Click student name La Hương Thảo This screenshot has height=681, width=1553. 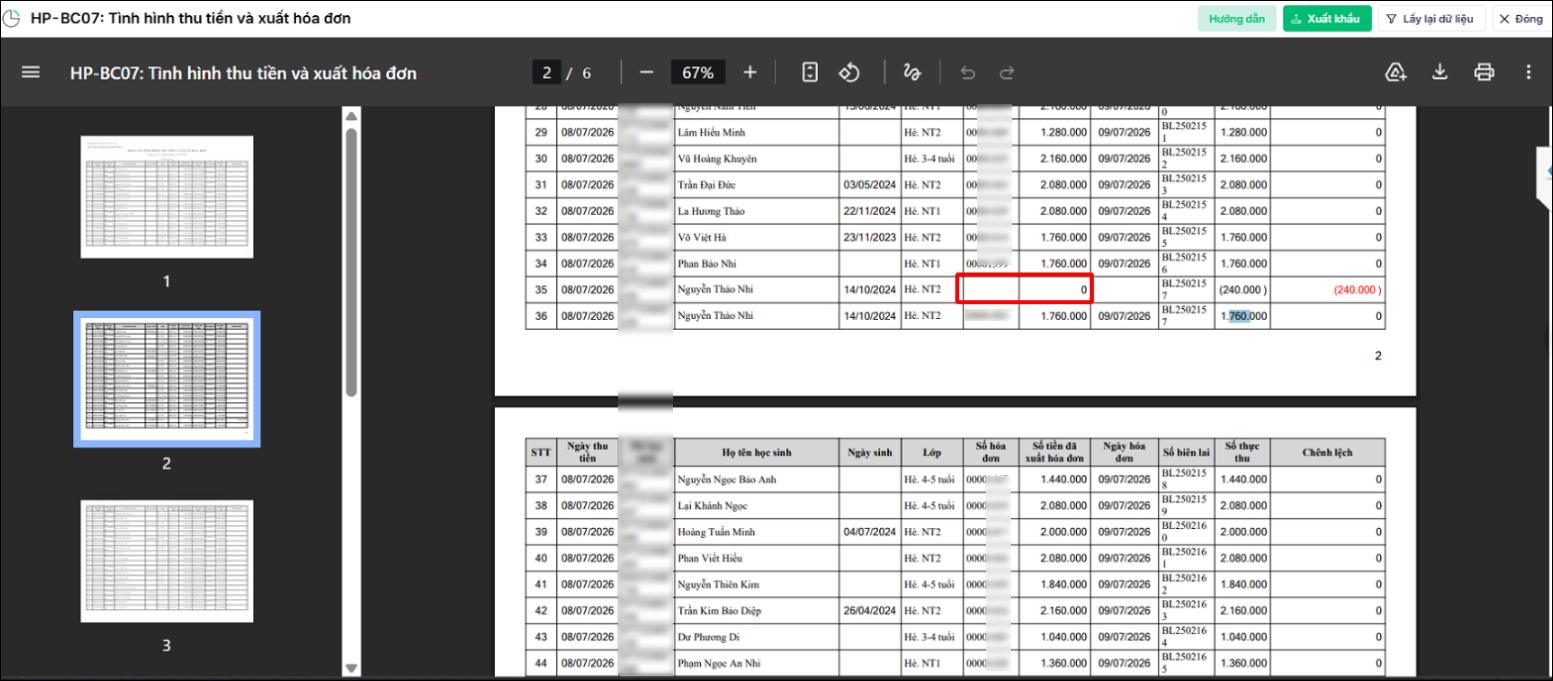711,211
